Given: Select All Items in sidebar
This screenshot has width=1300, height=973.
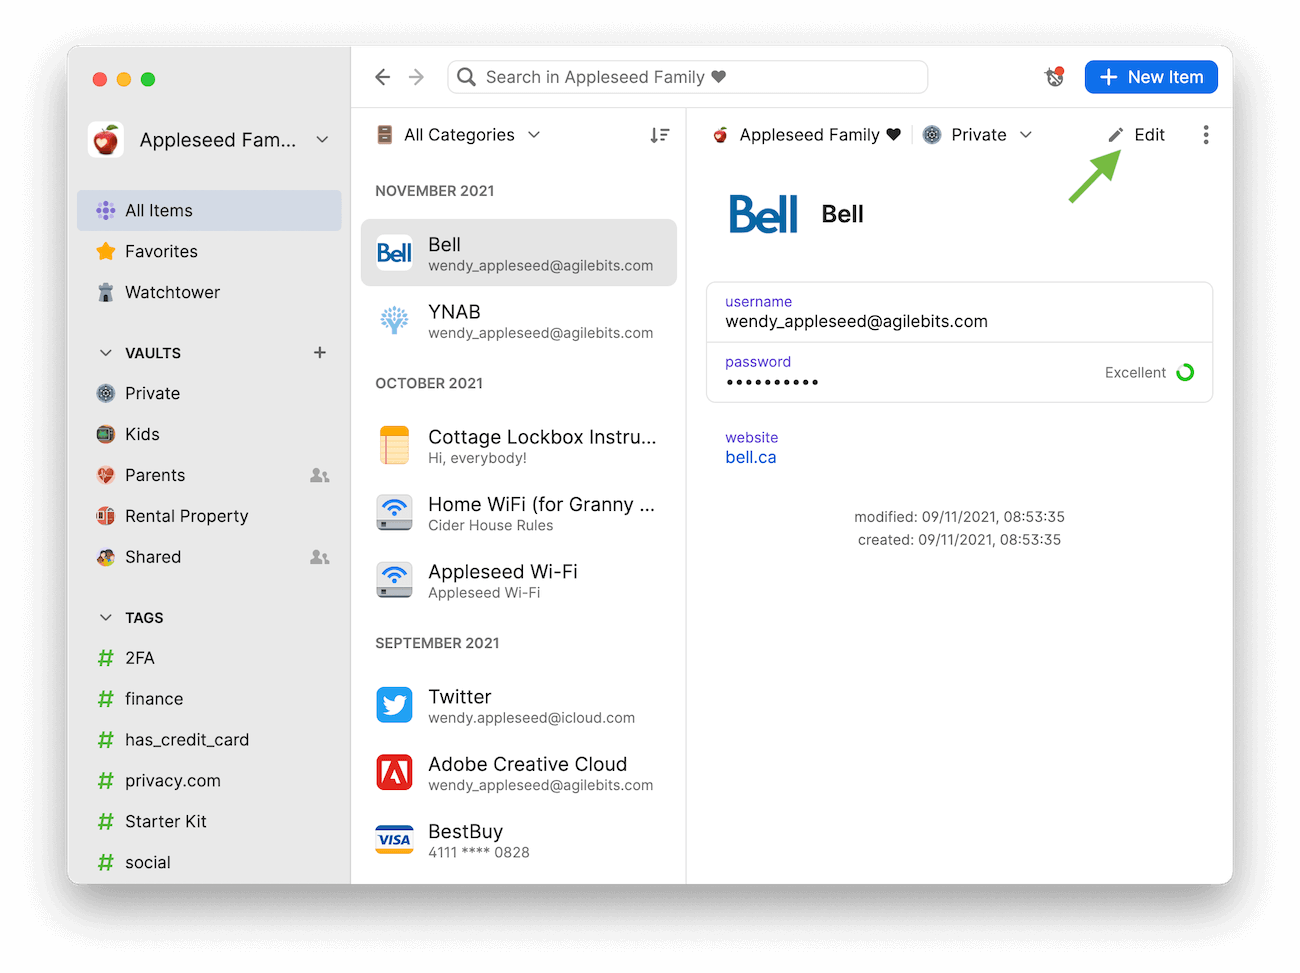Looking at the screenshot, I should pyautogui.click(x=209, y=211).
